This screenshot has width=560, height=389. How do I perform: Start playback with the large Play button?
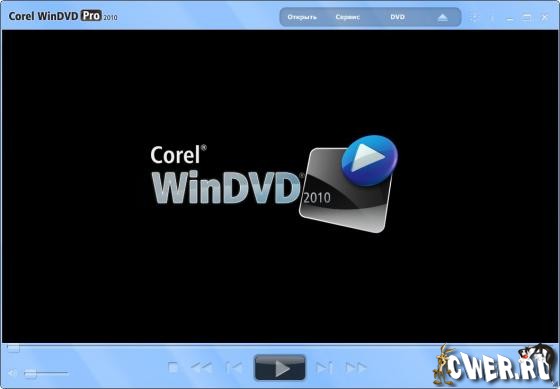click(x=280, y=368)
